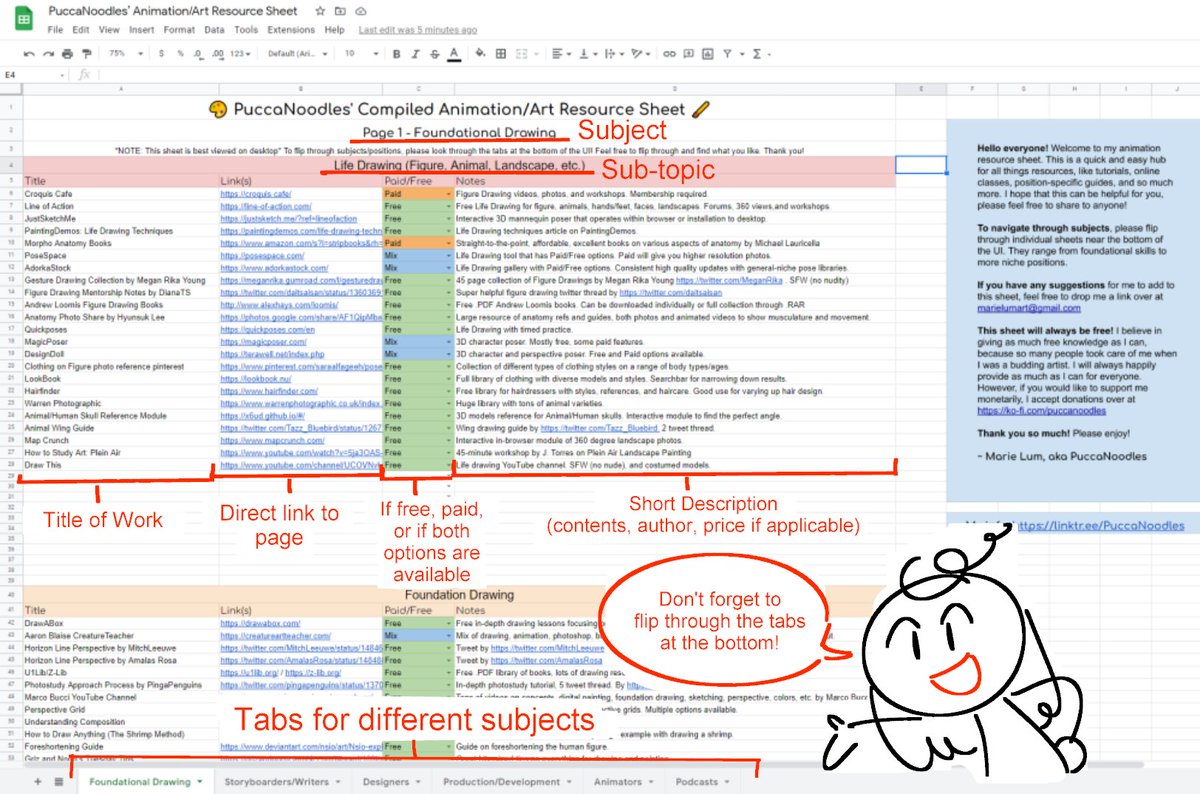Click the Move to folder icon
1200x794 pixels.
tap(340, 11)
